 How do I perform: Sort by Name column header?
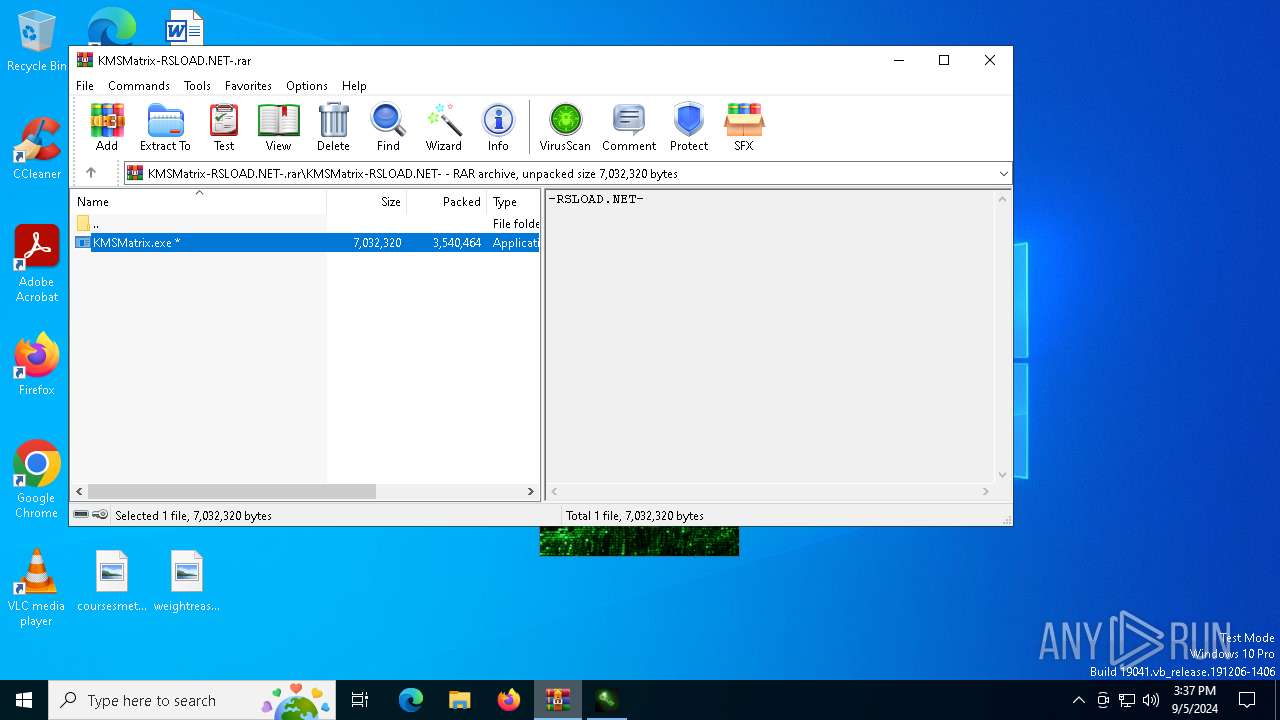click(198, 202)
